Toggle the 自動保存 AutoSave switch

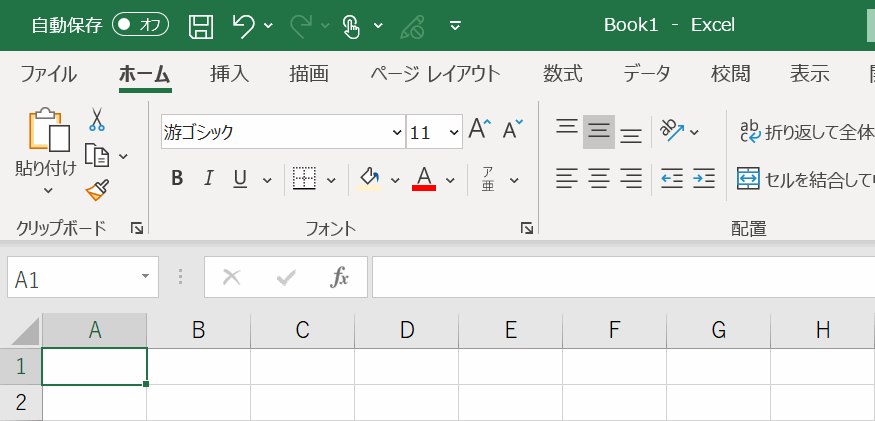140,25
